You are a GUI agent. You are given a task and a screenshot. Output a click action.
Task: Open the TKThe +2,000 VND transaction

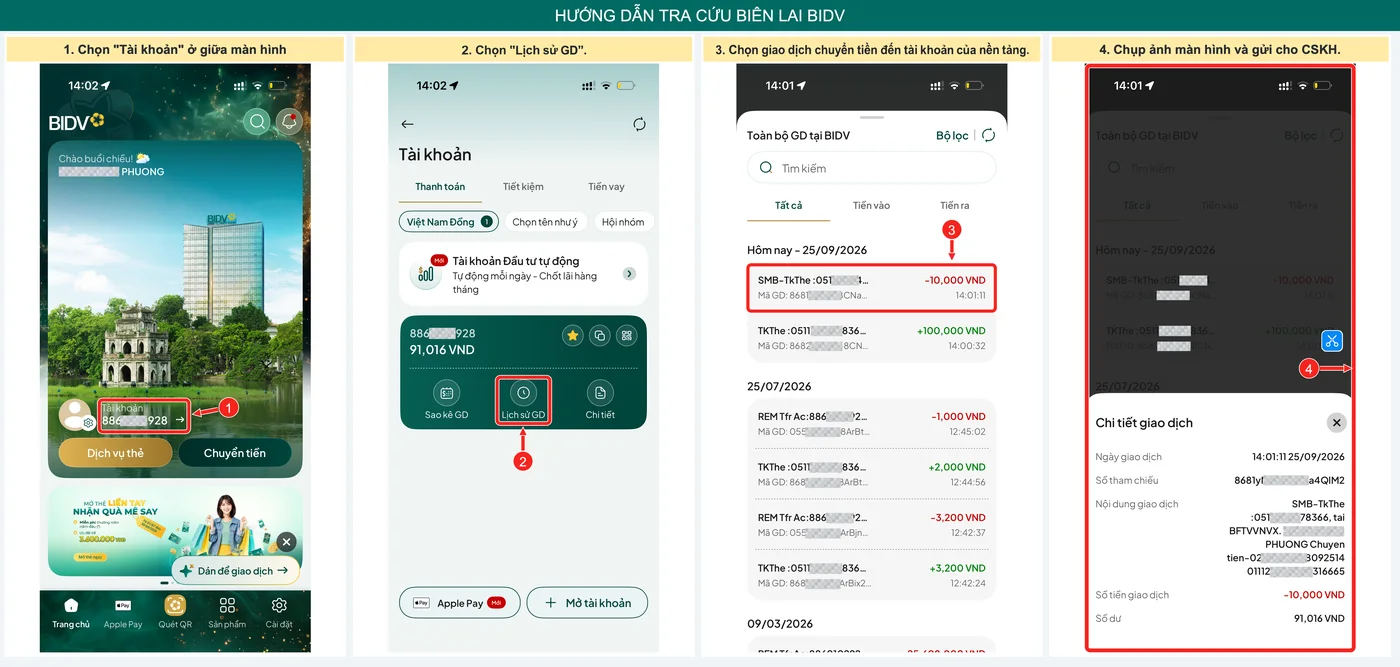point(872,474)
